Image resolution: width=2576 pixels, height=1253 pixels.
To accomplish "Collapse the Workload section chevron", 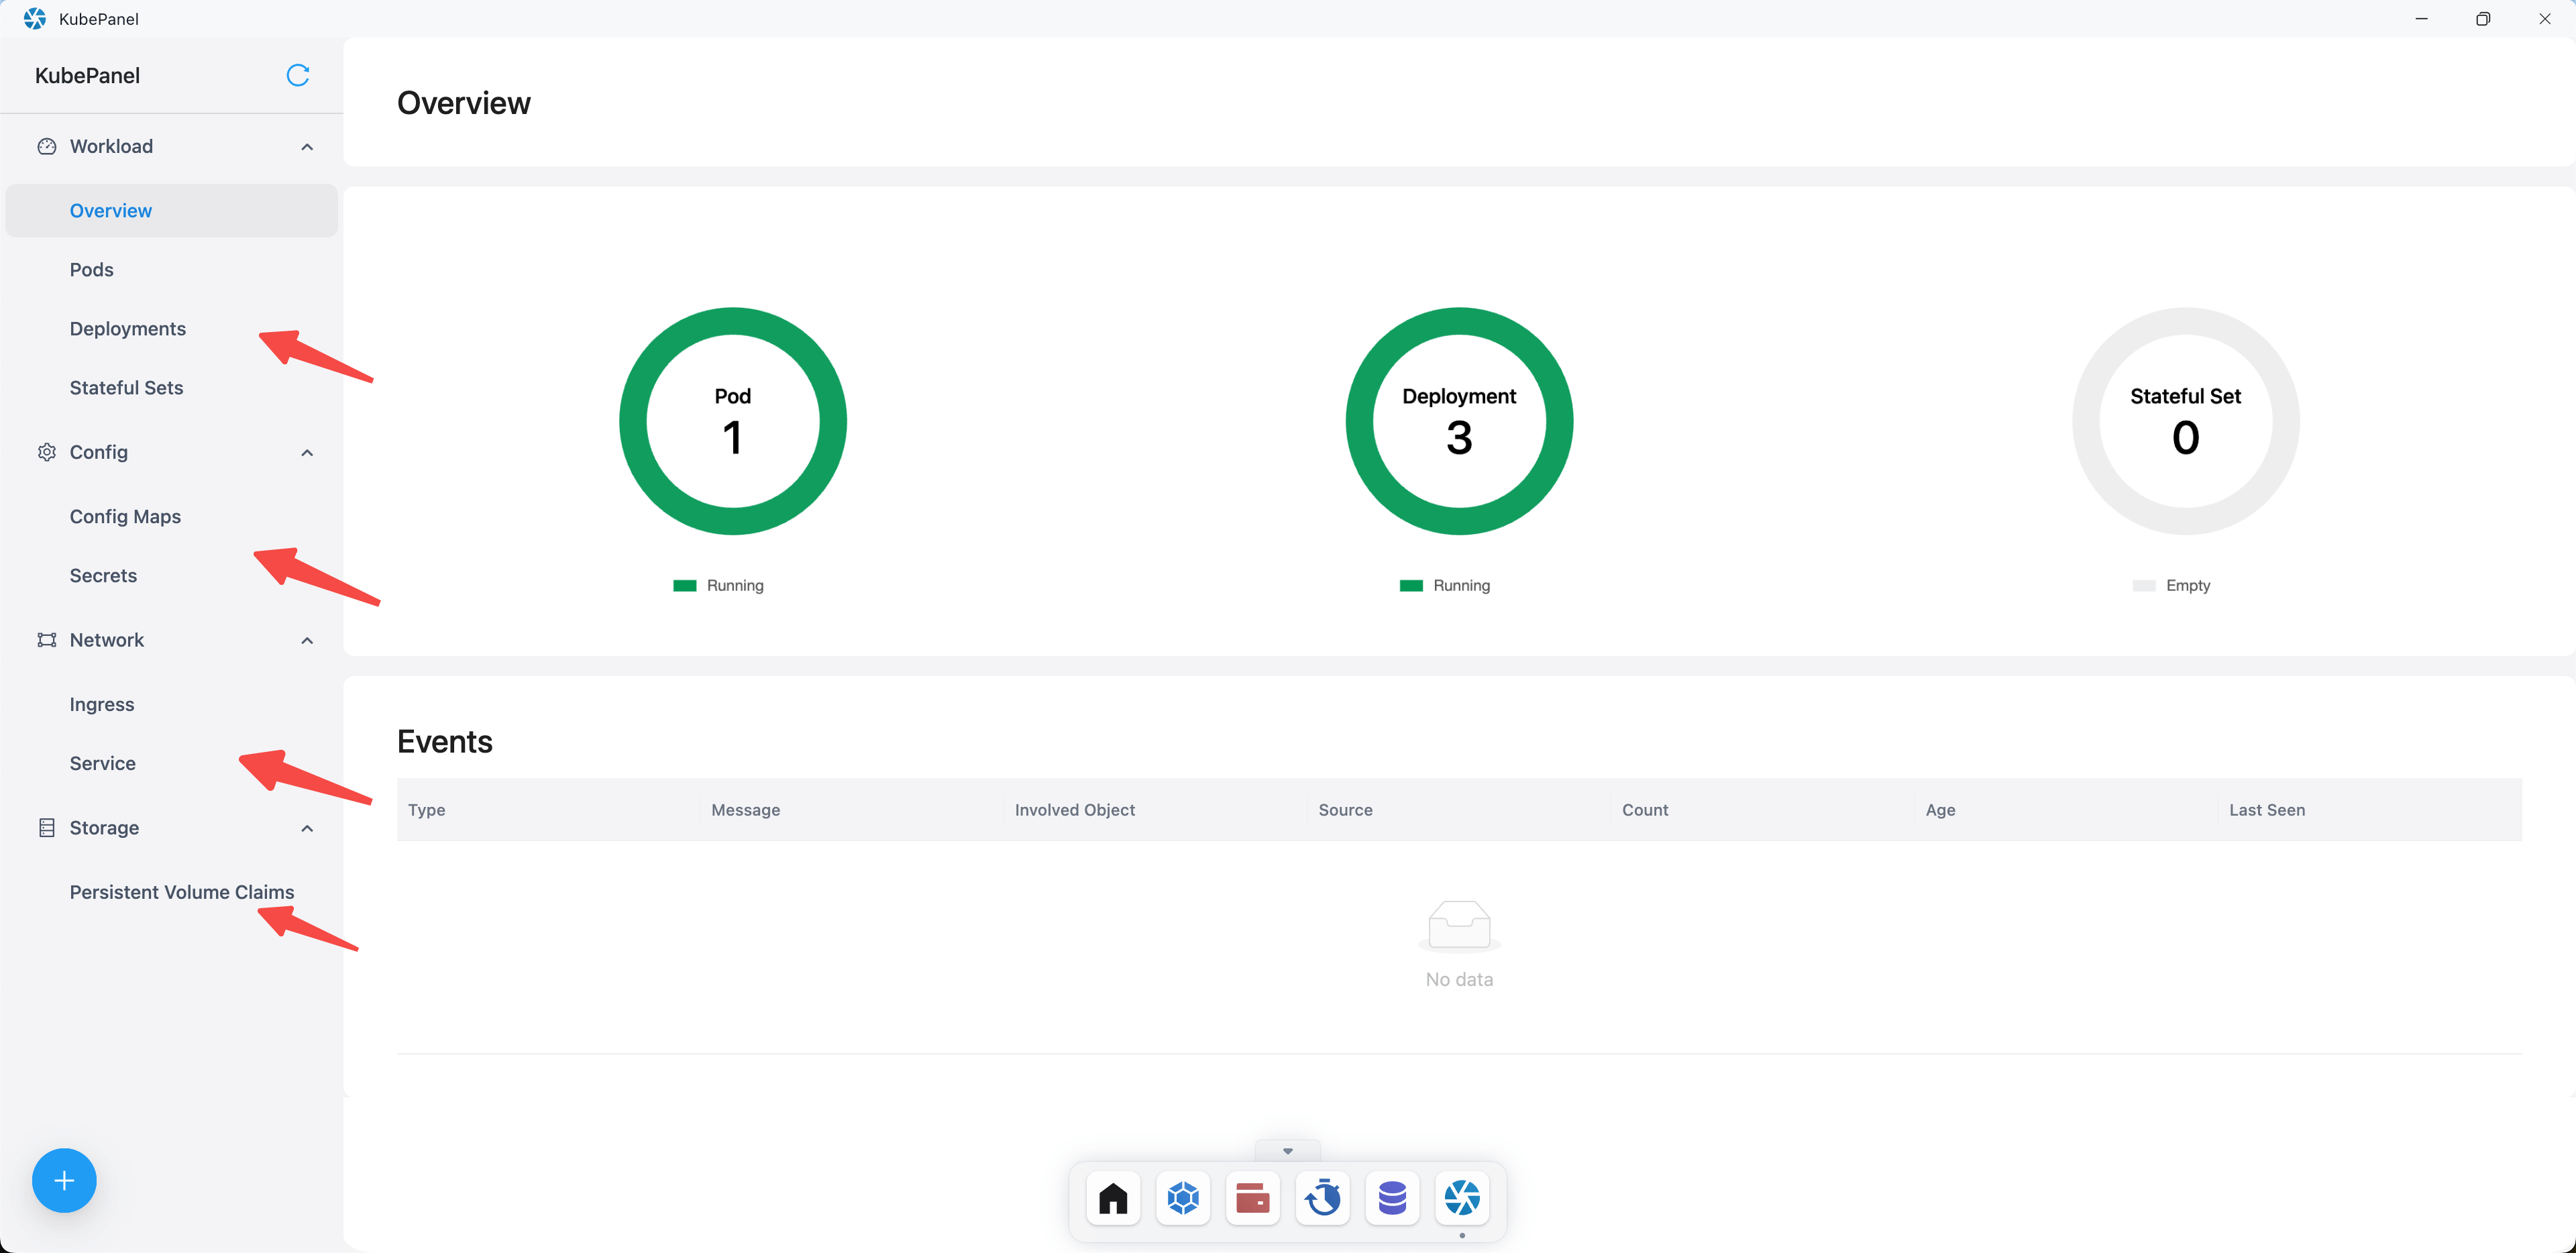I will (x=307, y=147).
